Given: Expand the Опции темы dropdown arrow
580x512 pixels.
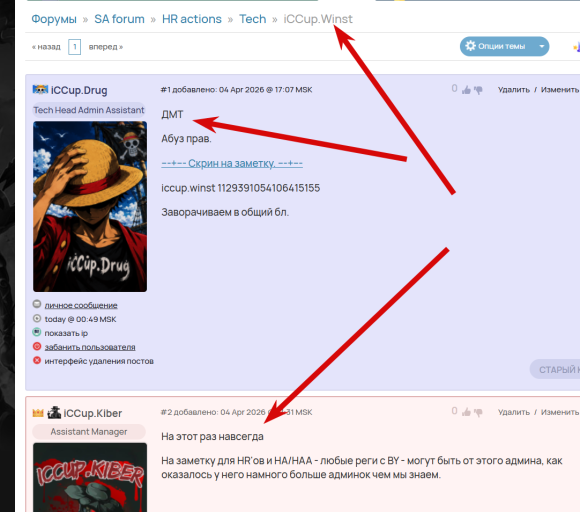Looking at the screenshot, I should coord(542,47).
